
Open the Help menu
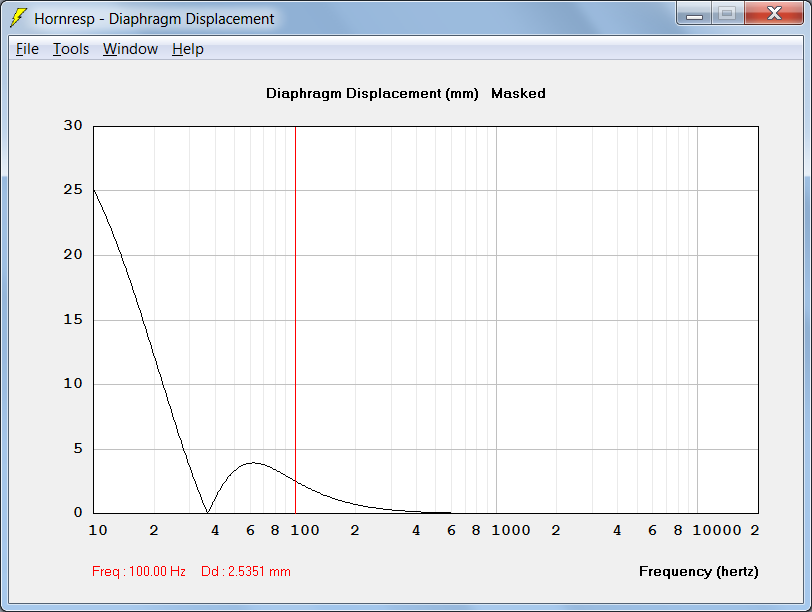click(x=187, y=49)
